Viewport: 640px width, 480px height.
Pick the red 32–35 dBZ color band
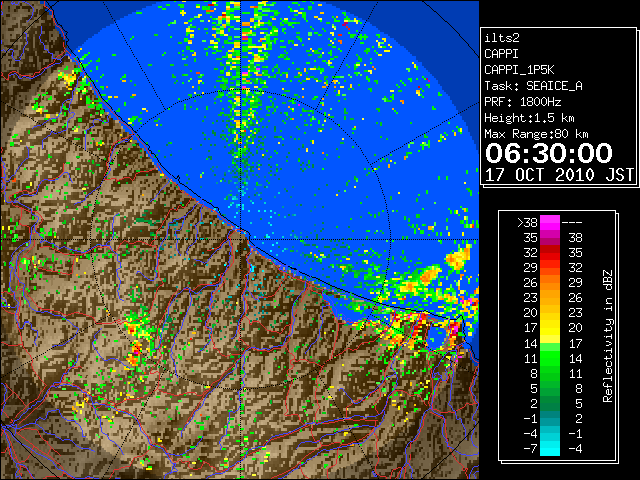(x=550, y=253)
